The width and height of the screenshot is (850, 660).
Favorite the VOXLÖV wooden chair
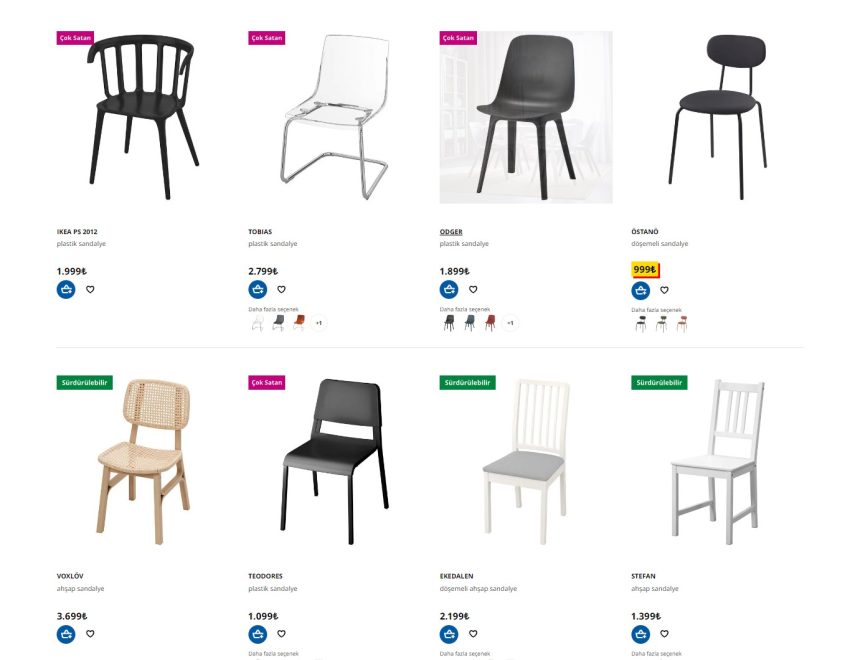[90, 633]
